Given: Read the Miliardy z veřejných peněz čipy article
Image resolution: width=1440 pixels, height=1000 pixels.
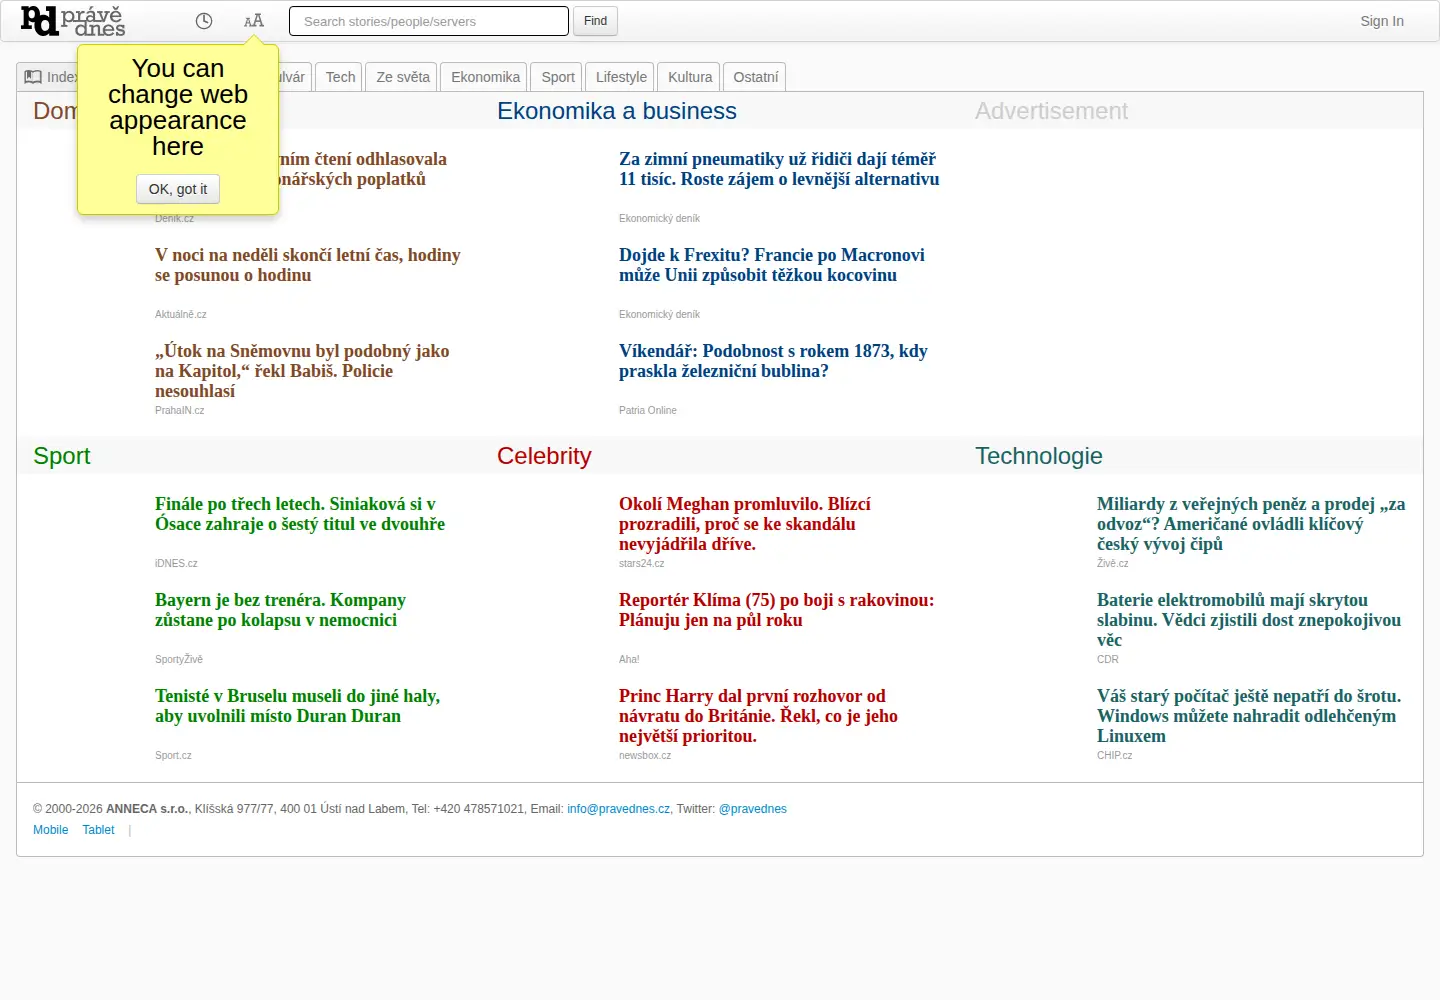Looking at the screenshot, I should (x=1251, y=524).
